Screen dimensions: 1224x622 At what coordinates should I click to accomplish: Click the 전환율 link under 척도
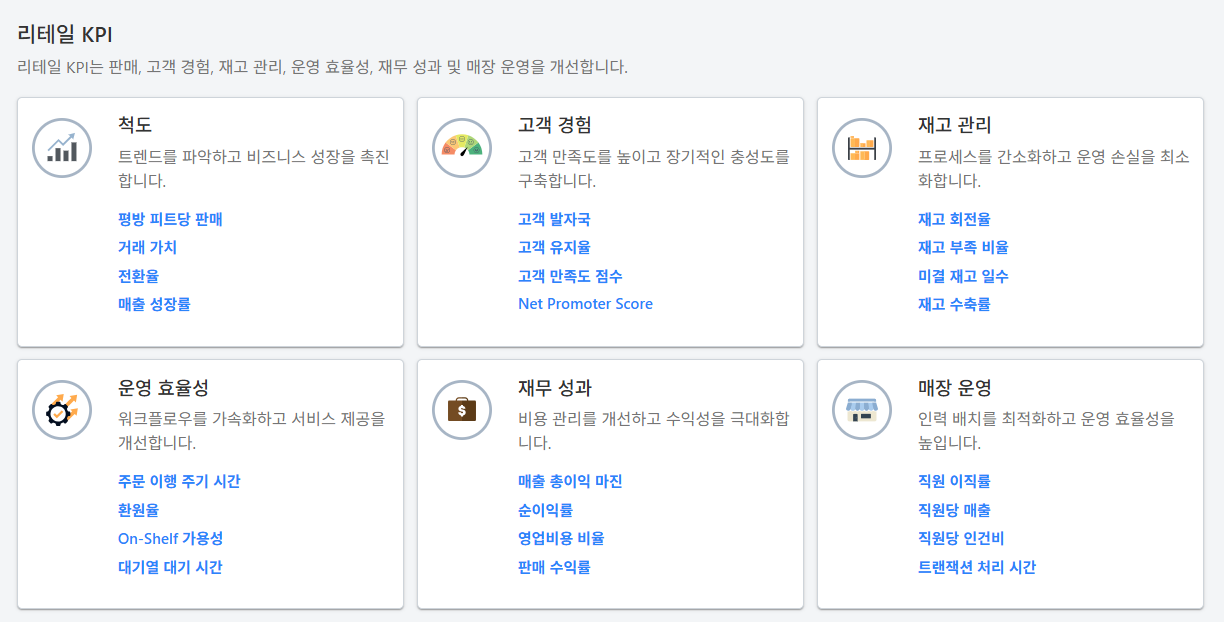coord(140,275)
